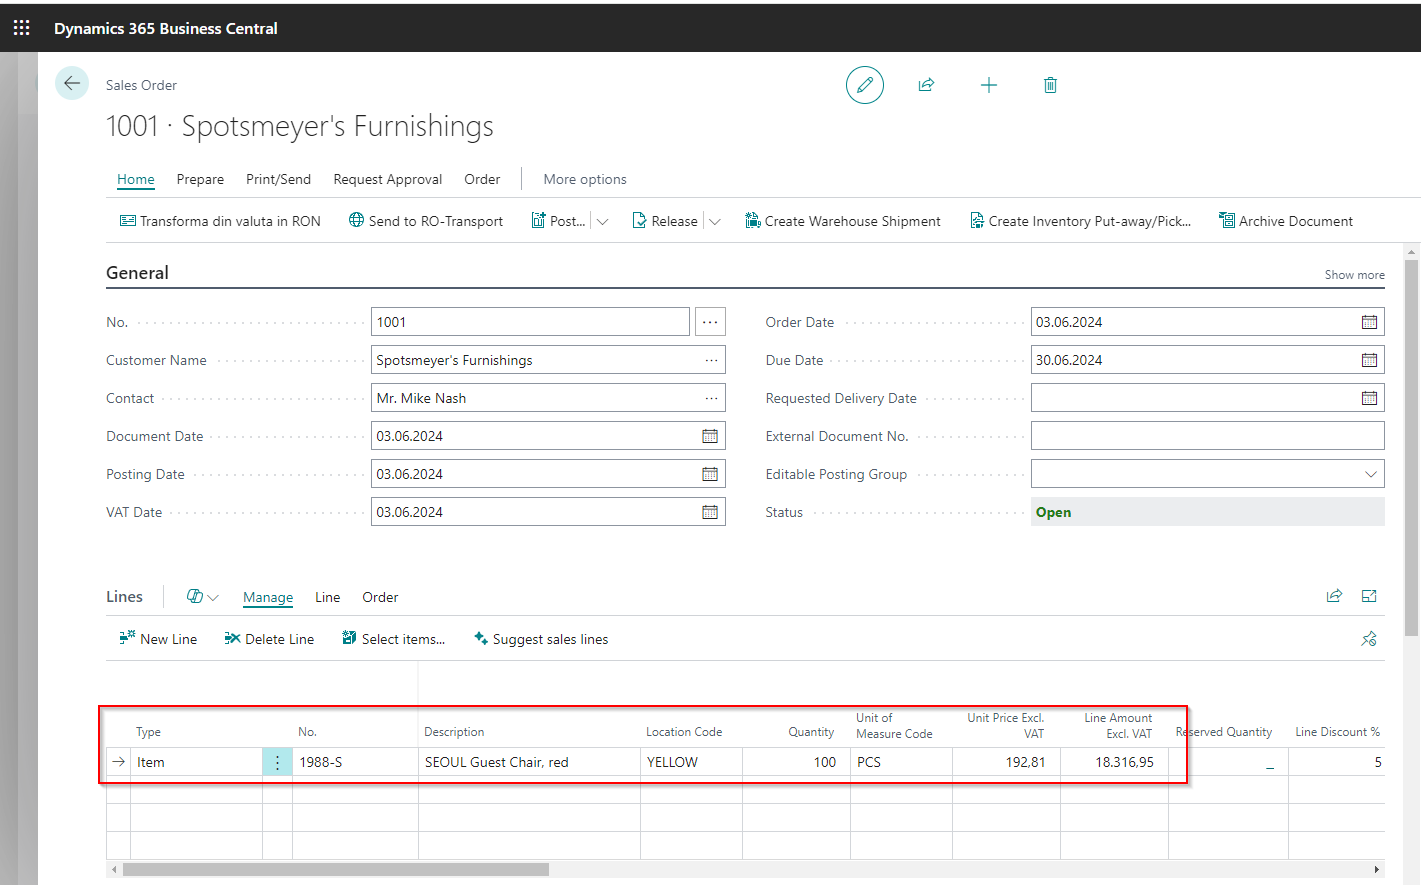Screen dimensions: 1421x885
Task: Delete the order with trash icon
Action: coord(1050,85)
